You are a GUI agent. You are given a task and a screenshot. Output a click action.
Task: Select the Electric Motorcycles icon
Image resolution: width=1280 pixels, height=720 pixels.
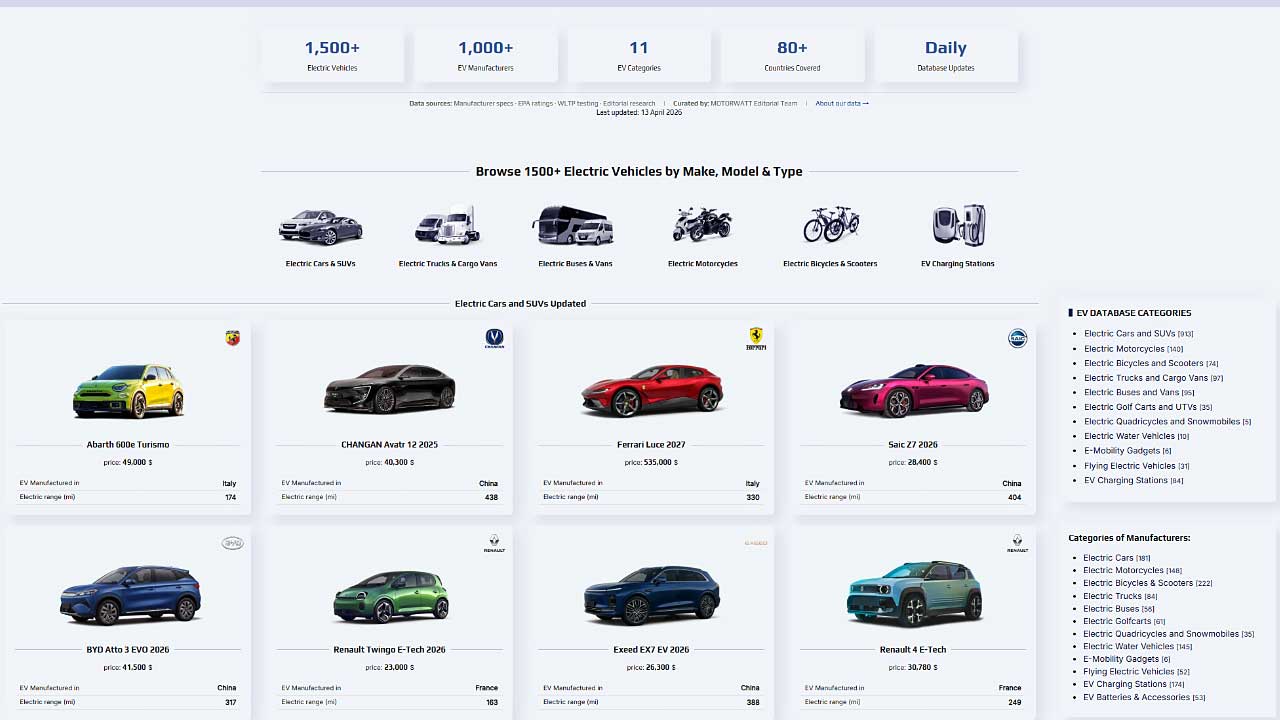pos(702,225)
